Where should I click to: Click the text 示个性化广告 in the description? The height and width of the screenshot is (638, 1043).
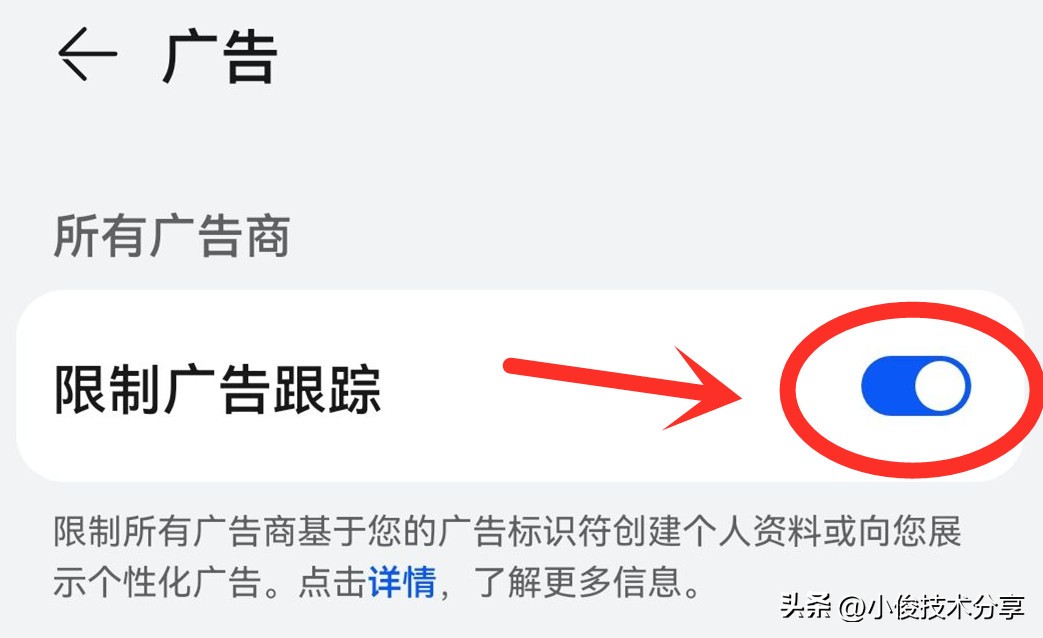coord(157,583)
